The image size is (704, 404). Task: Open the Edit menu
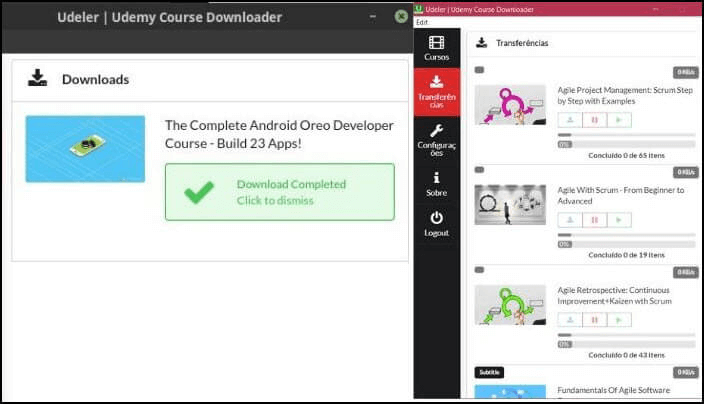coord(422,22)
